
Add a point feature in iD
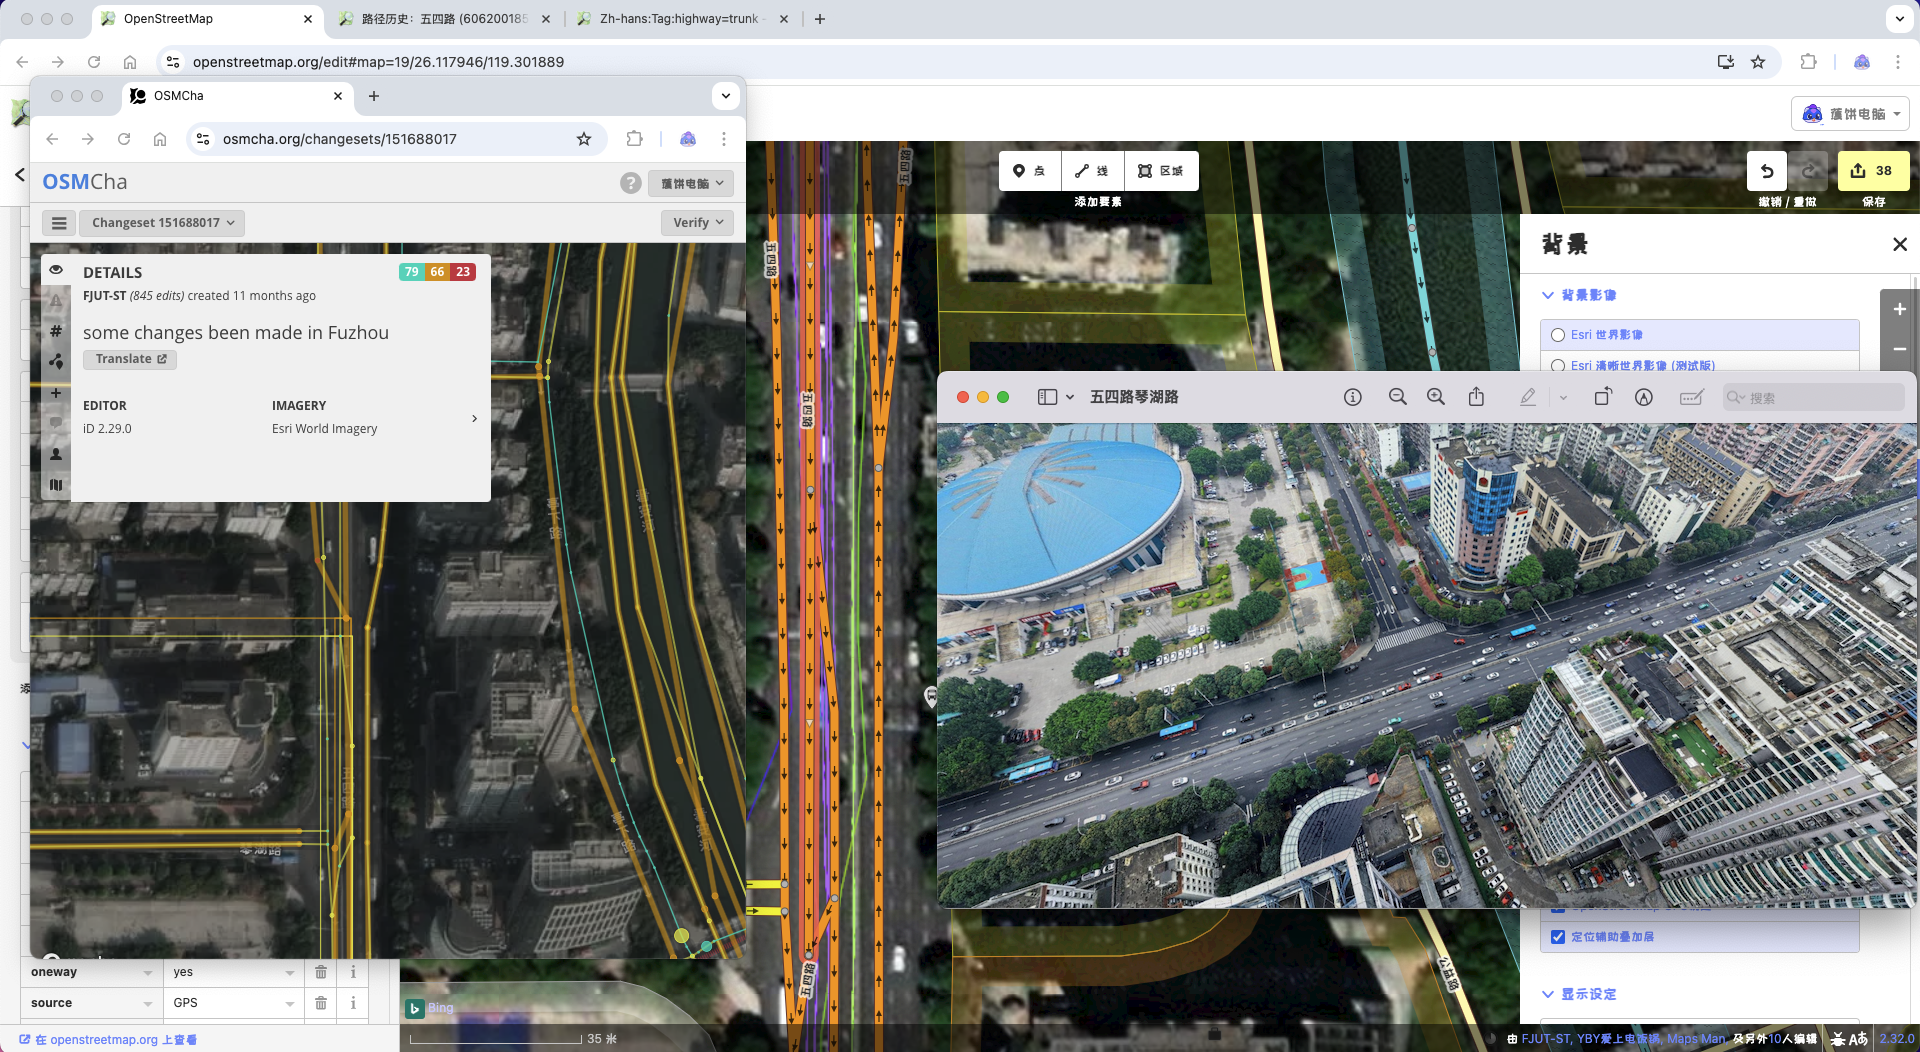coord(1029,171)
